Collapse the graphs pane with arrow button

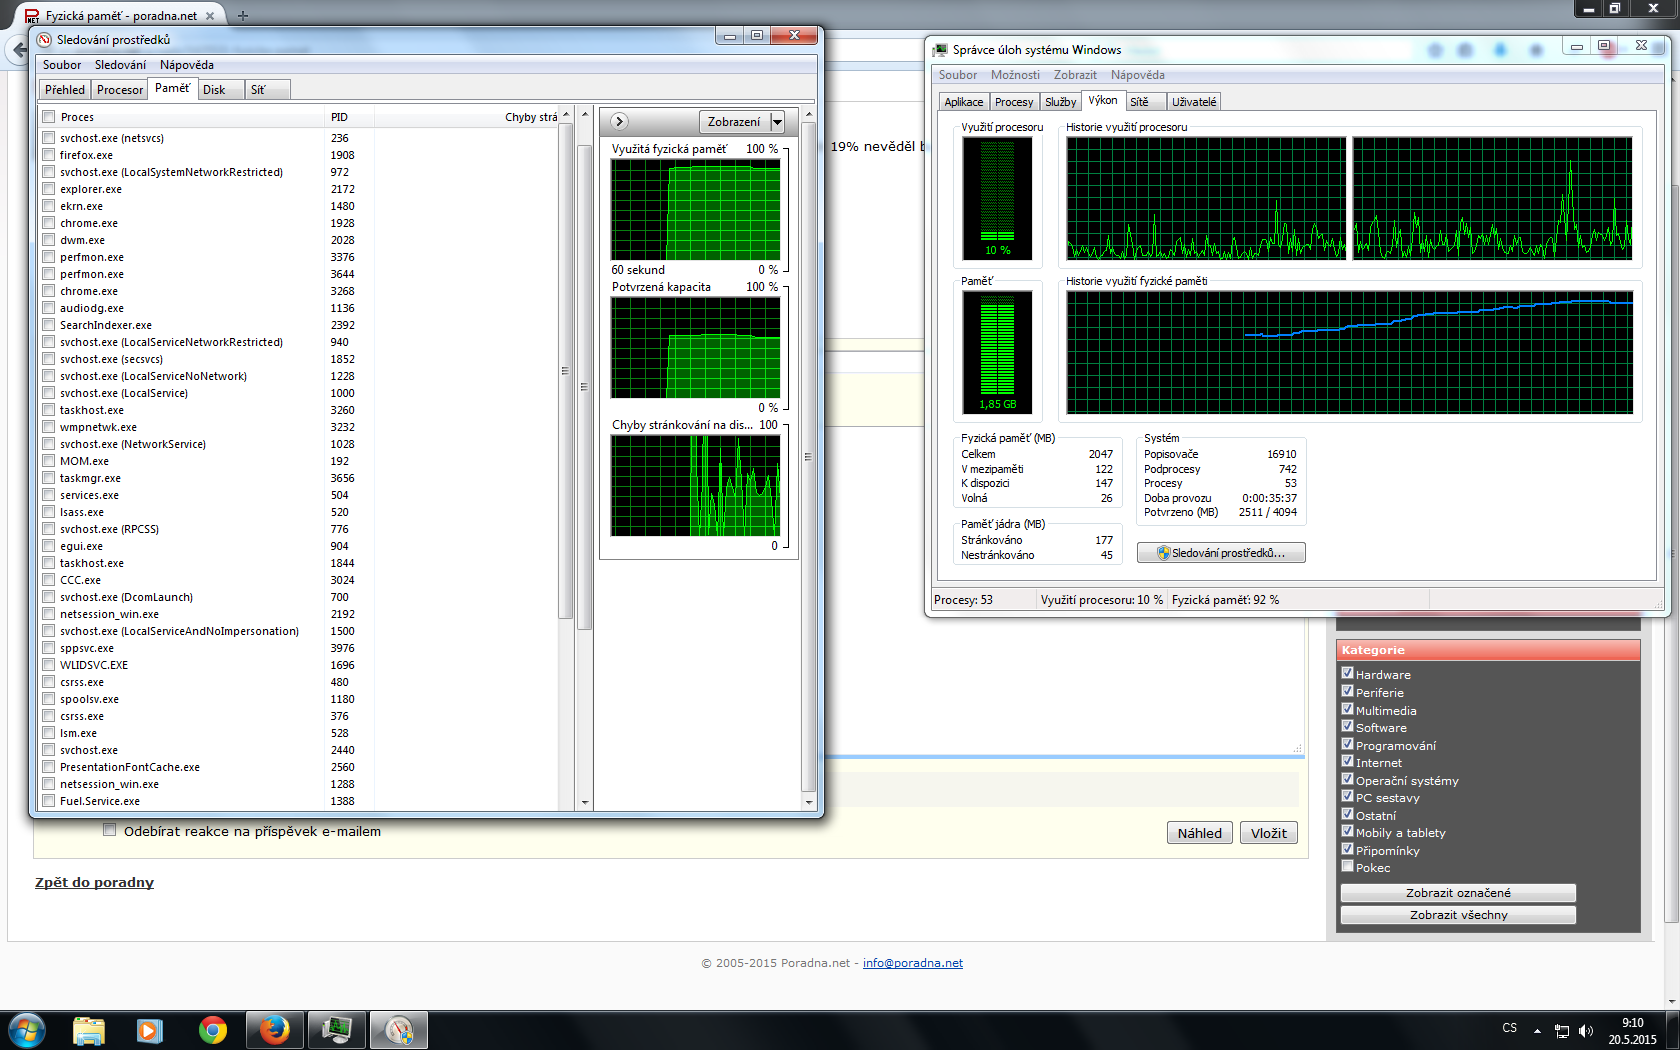click(x=619, y=122)
